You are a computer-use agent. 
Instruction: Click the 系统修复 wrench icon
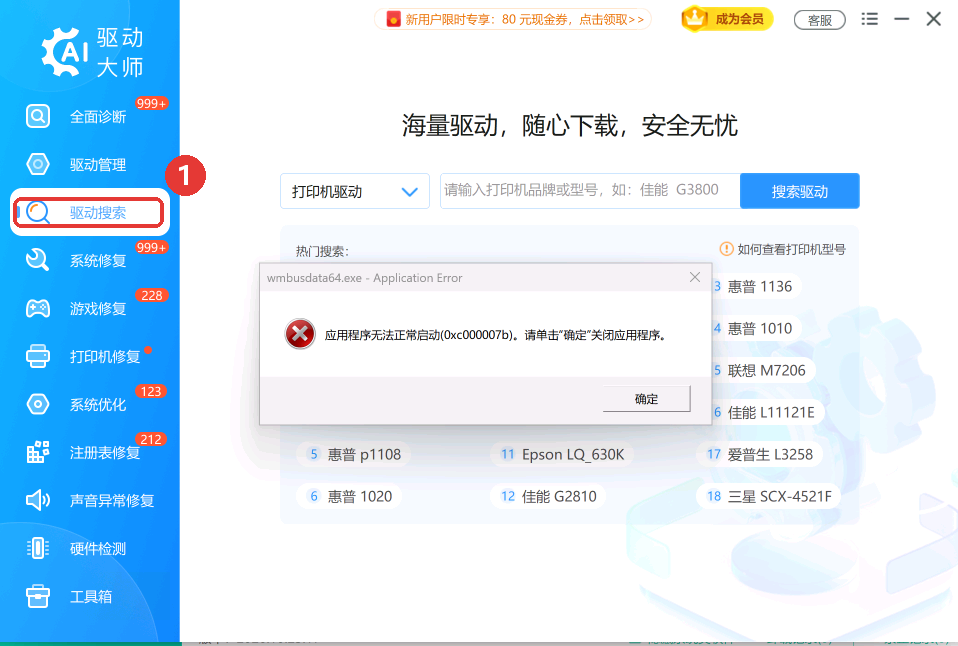click(38, 260)
